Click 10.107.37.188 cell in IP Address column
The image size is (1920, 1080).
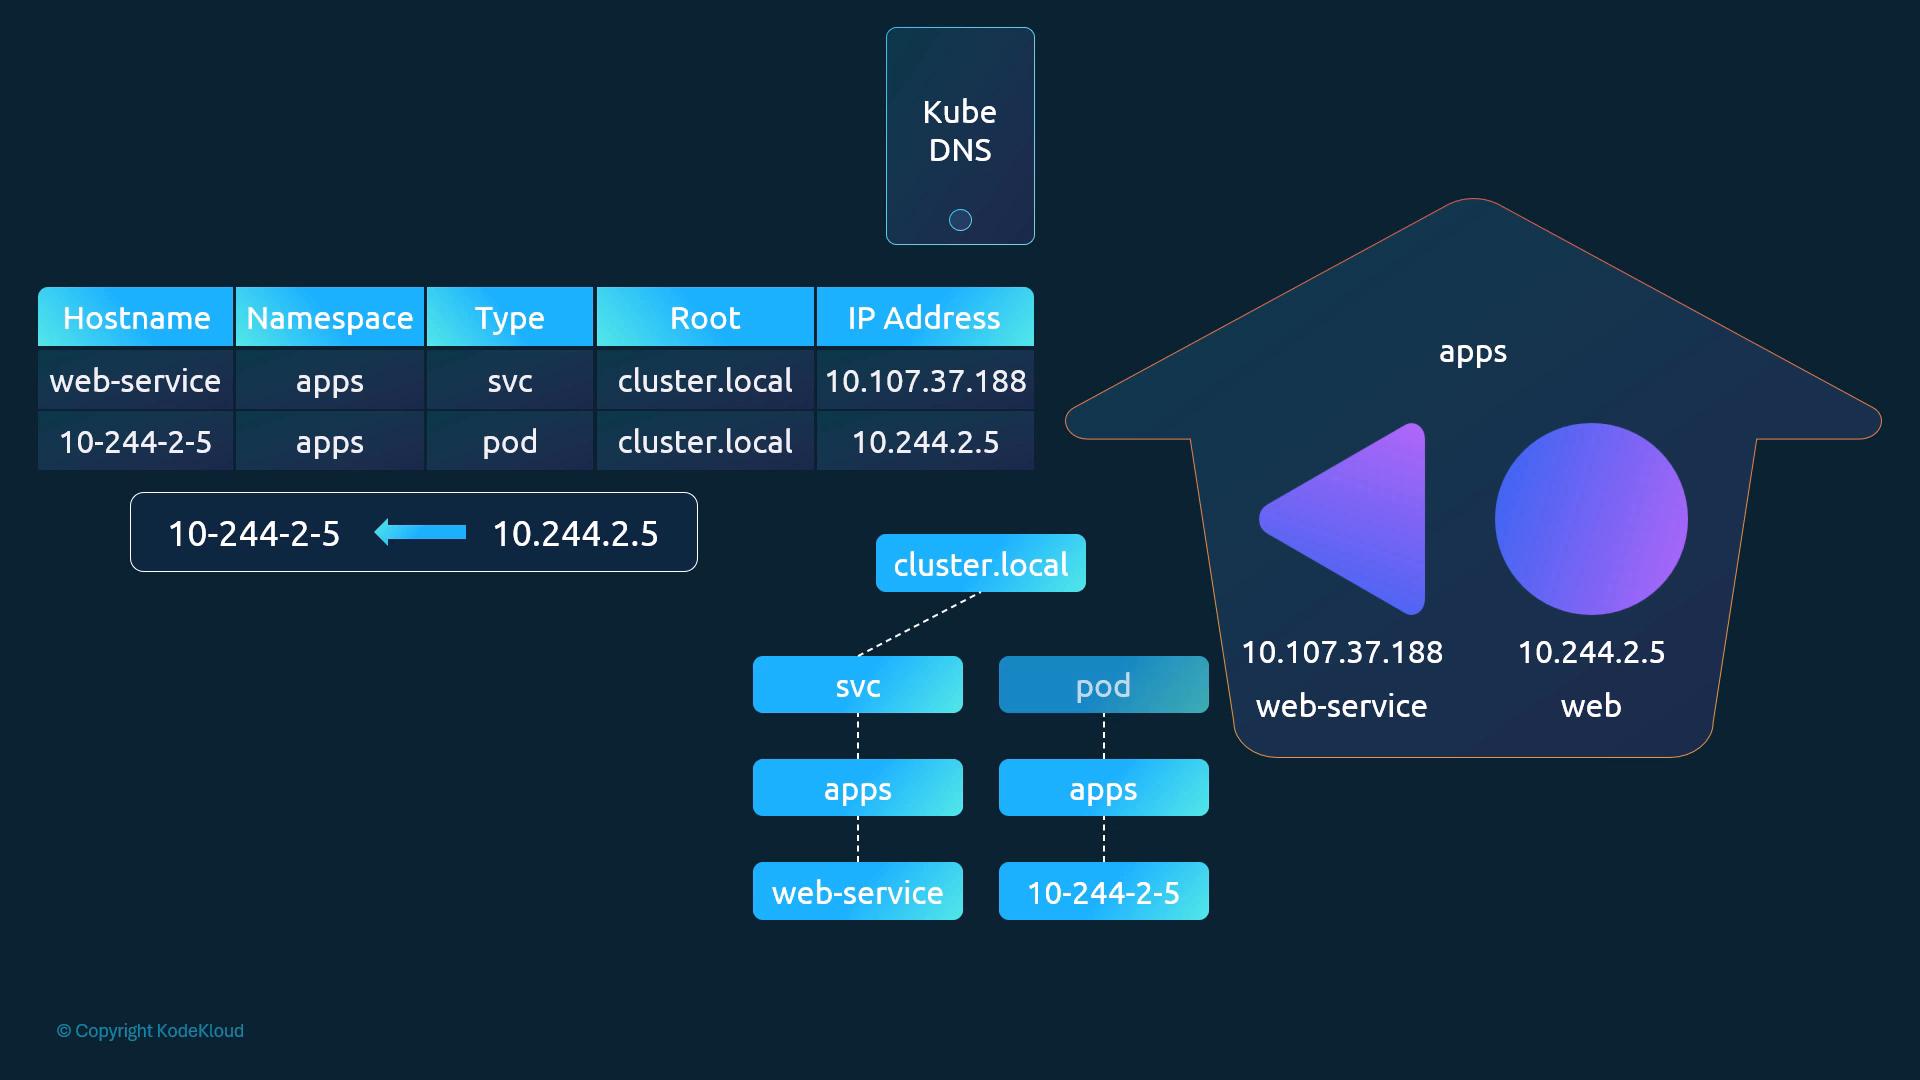tap(925, 380)
